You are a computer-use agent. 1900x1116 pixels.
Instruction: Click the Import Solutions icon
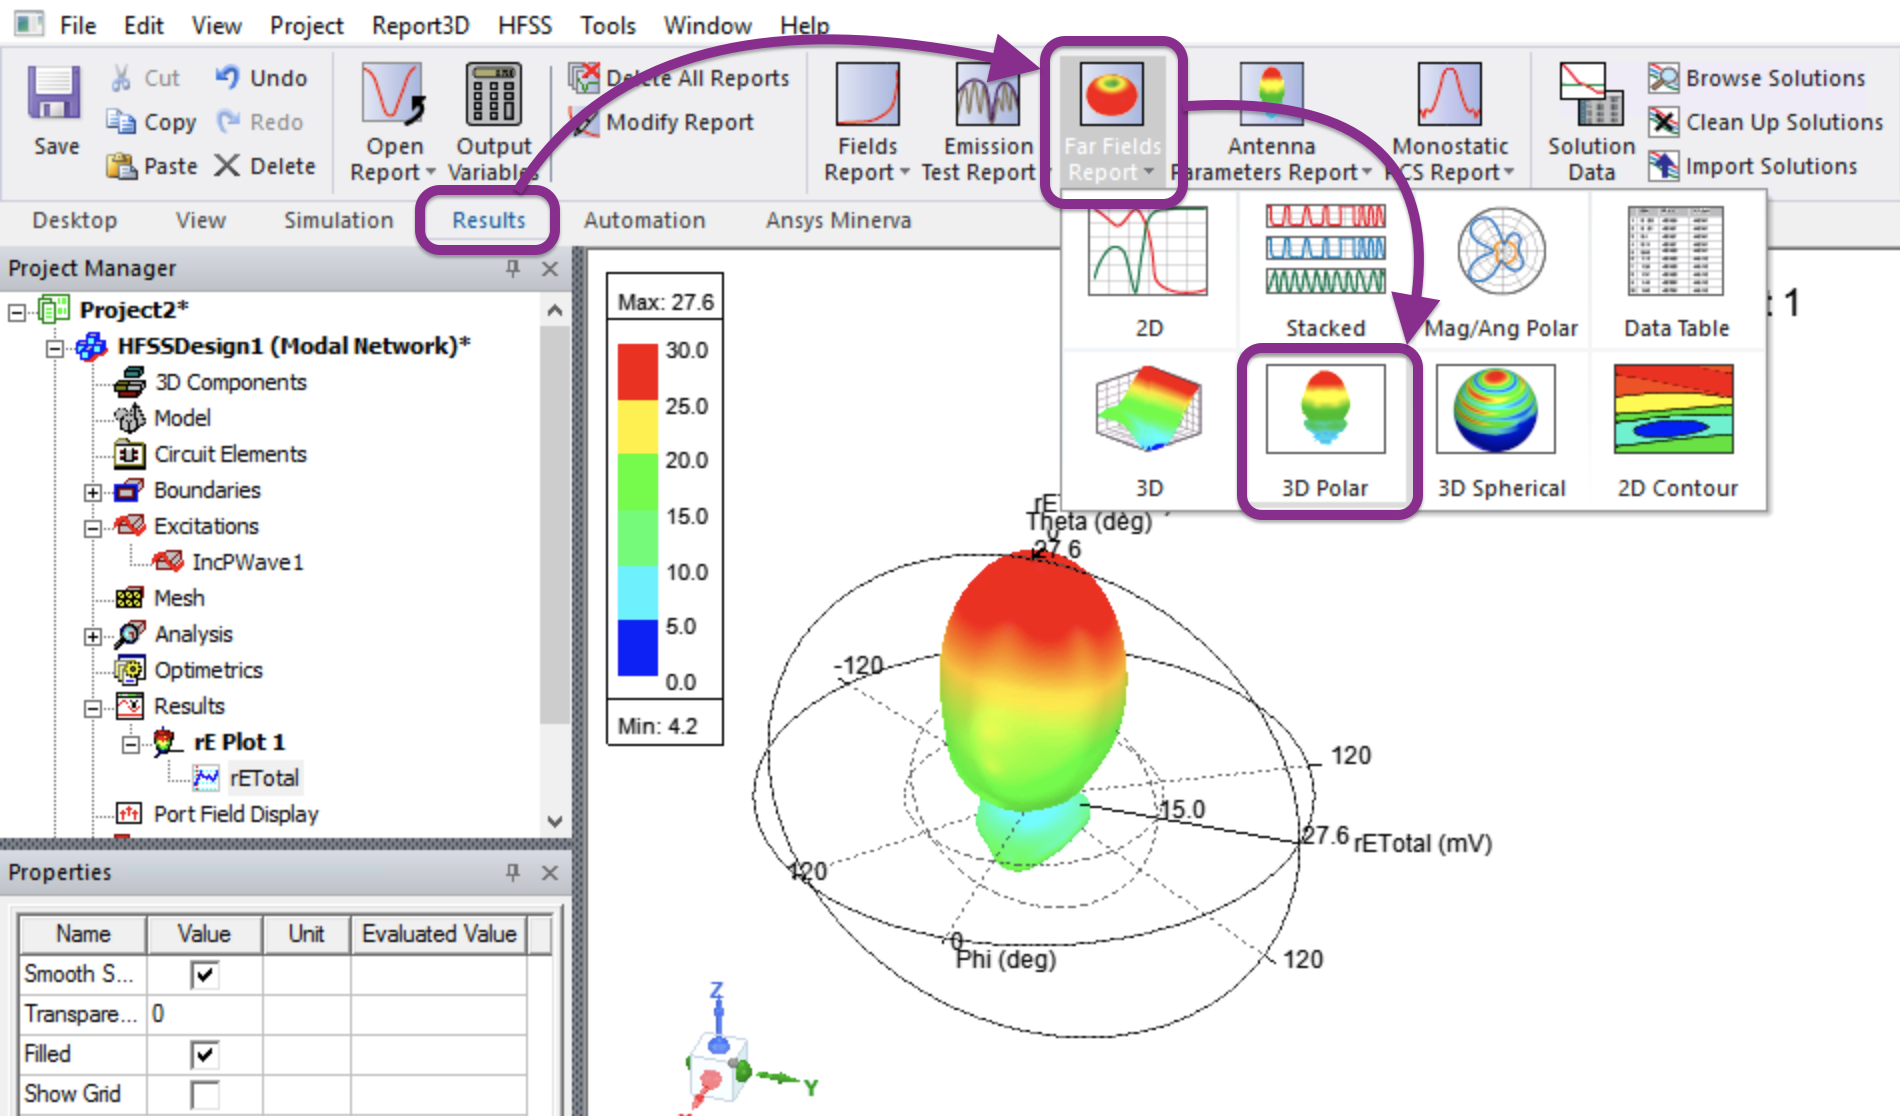coord(1664,166)
